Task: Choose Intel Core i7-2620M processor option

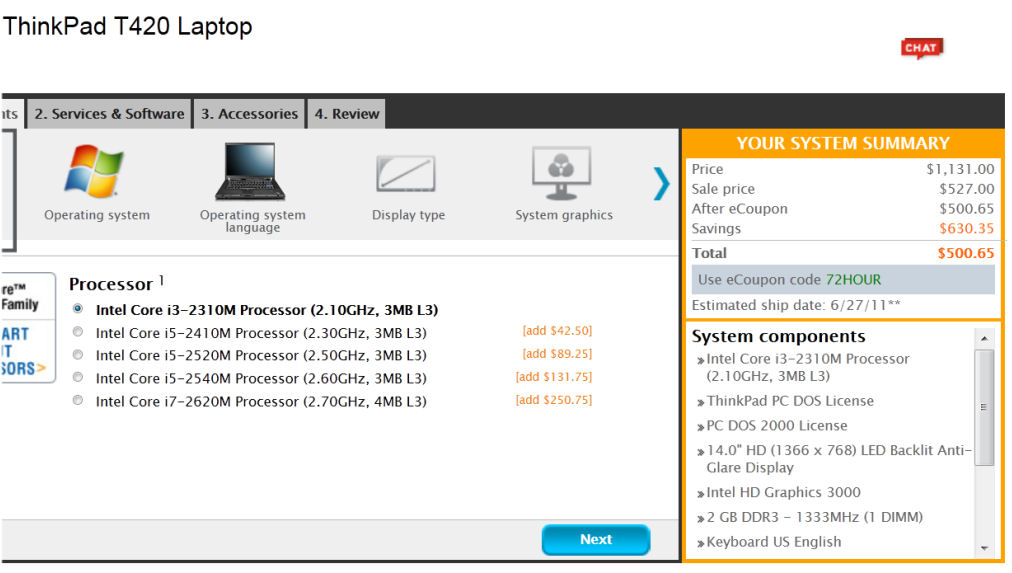Action: click(x=78, y=401)
